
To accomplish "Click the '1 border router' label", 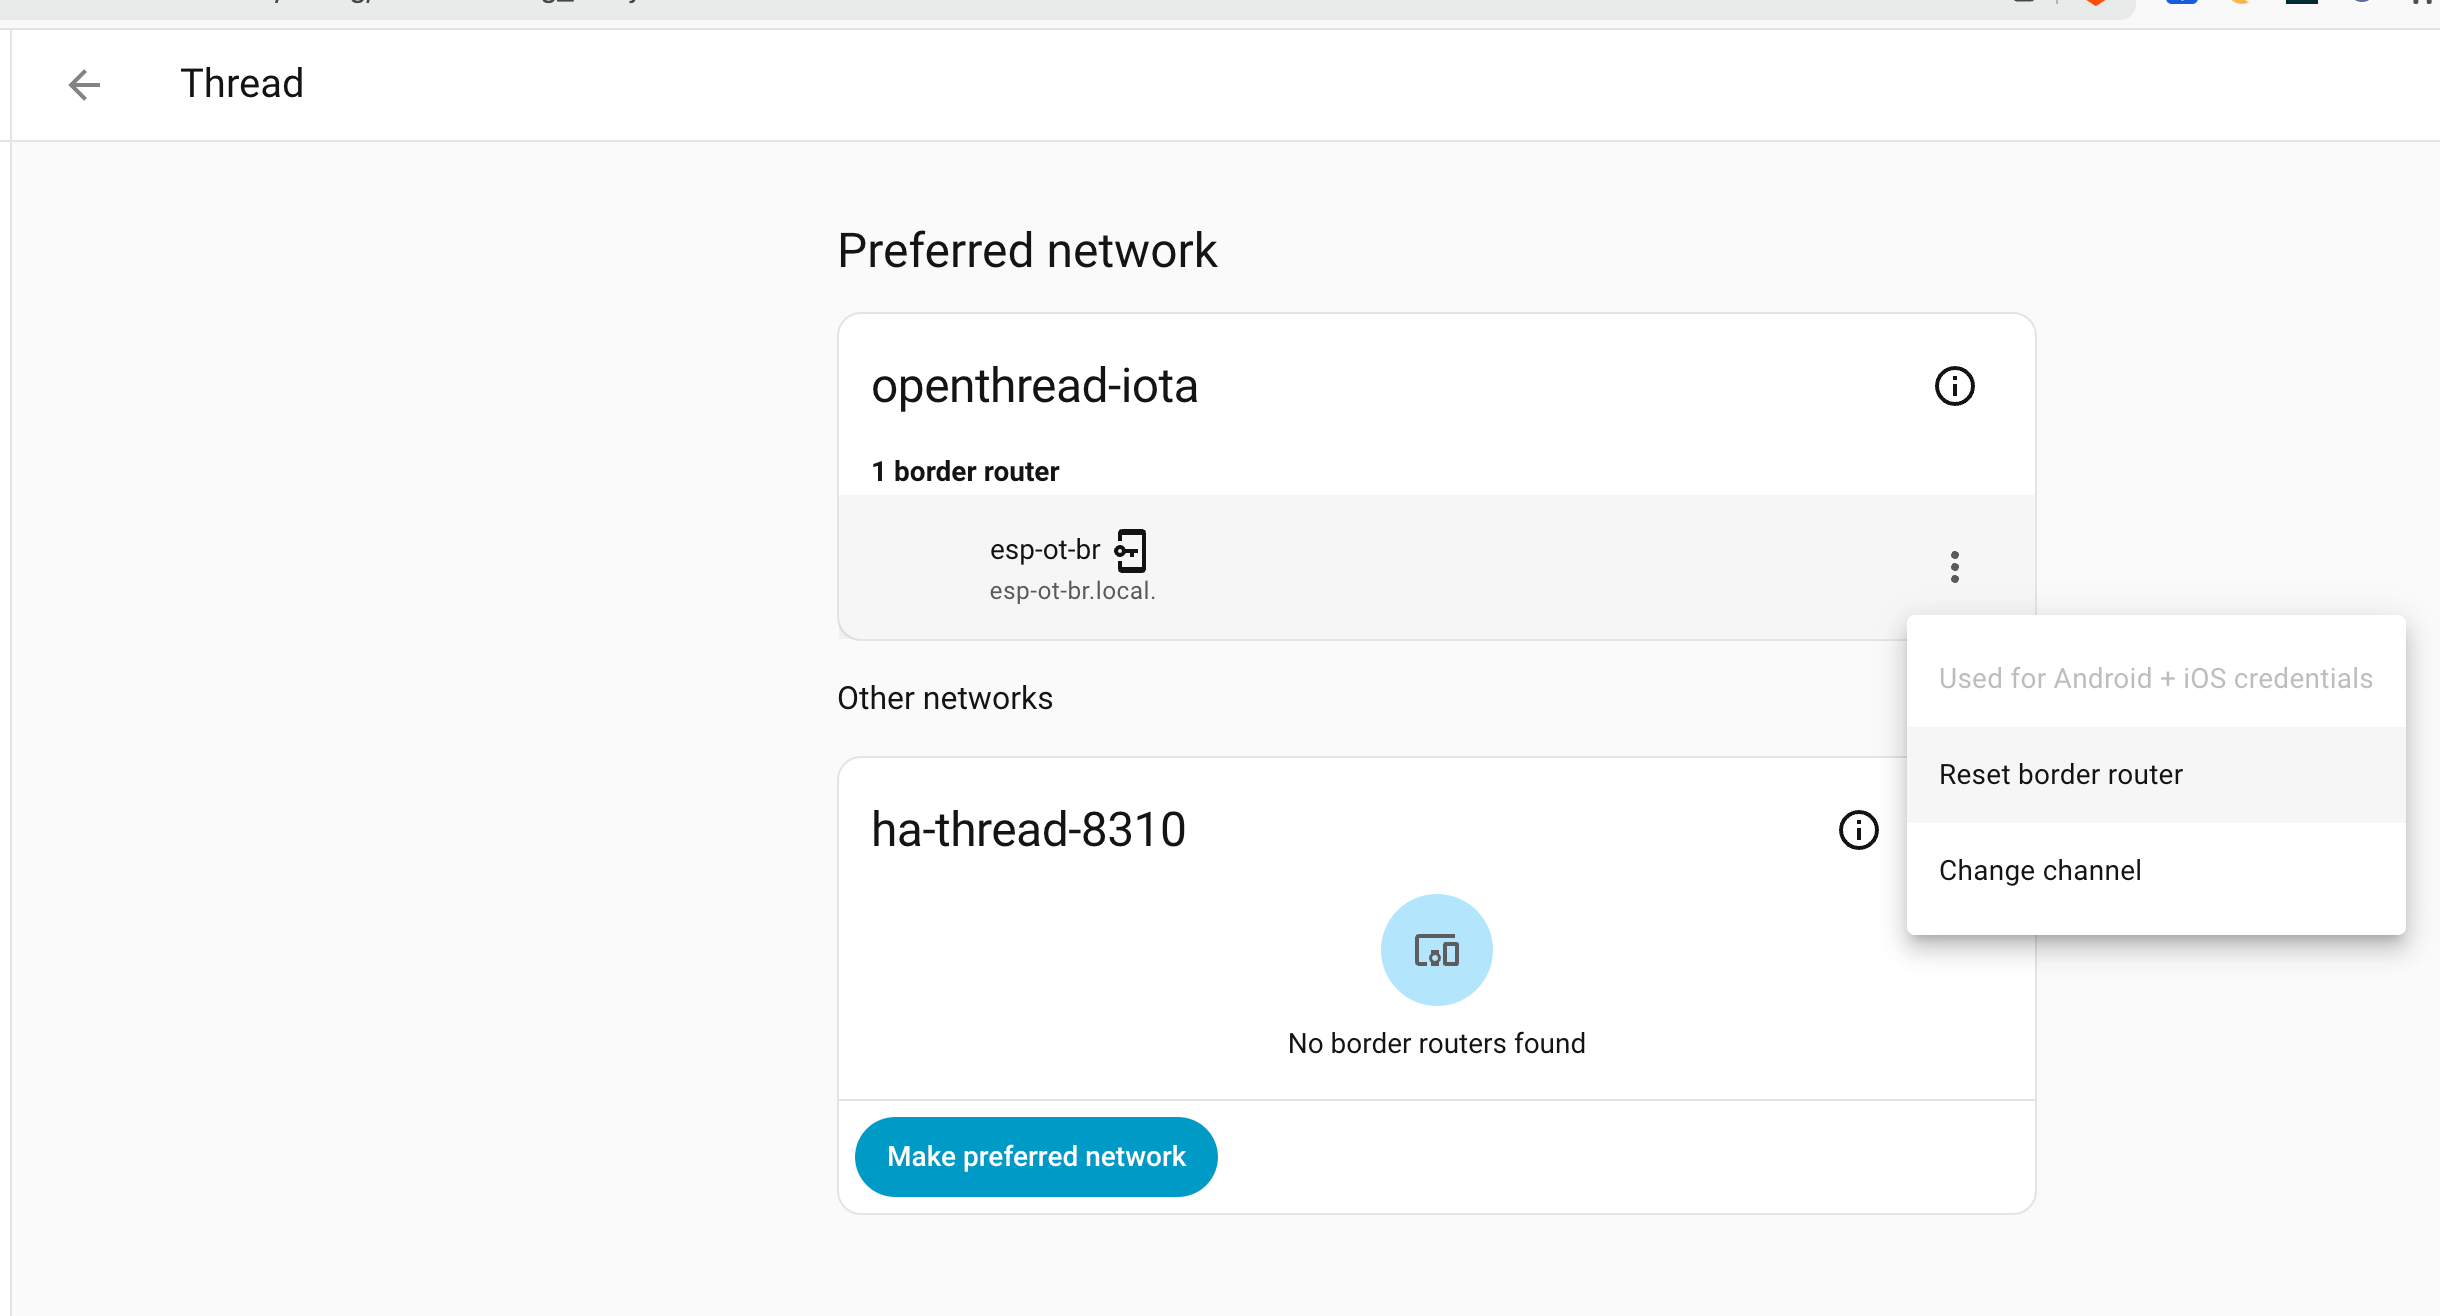I will click(964, 471).
